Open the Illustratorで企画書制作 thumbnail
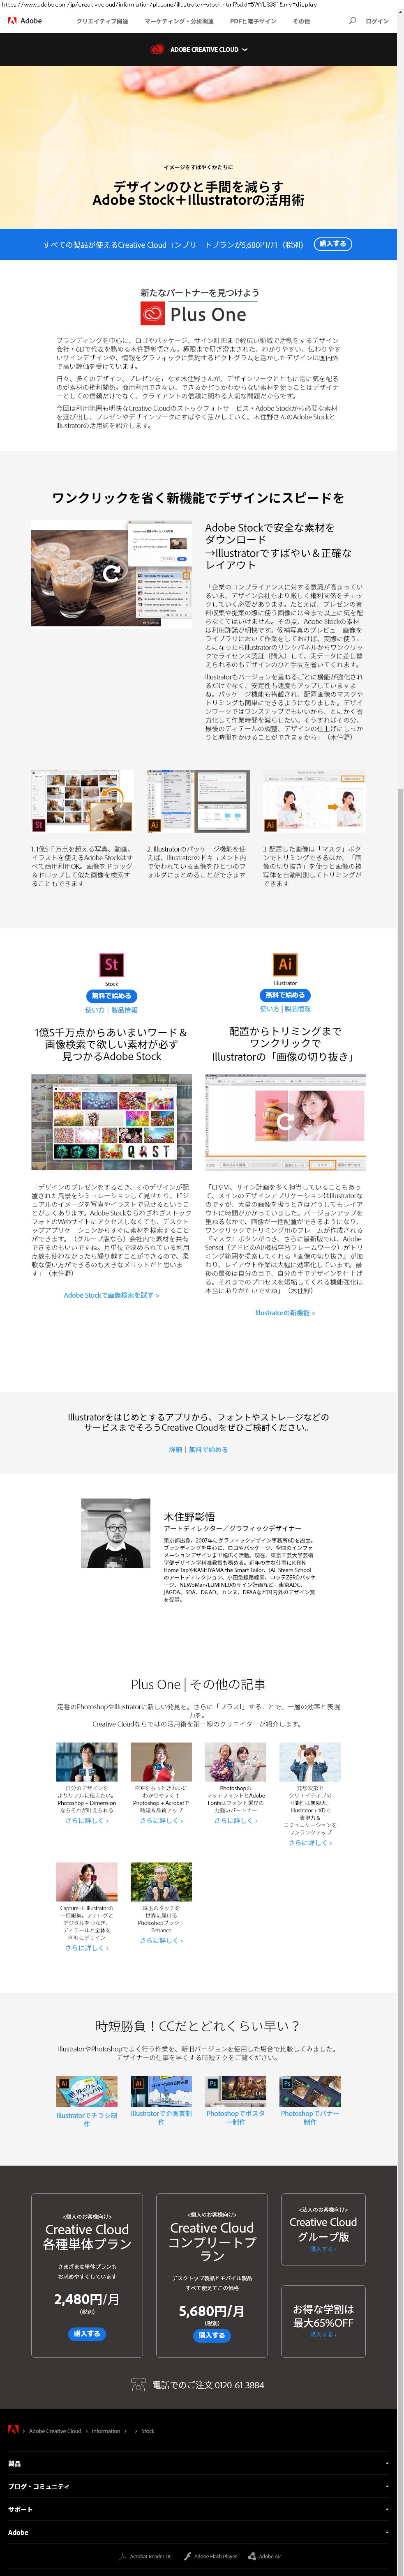This screenshot has width=404, height=2576. pos(161,2090)
